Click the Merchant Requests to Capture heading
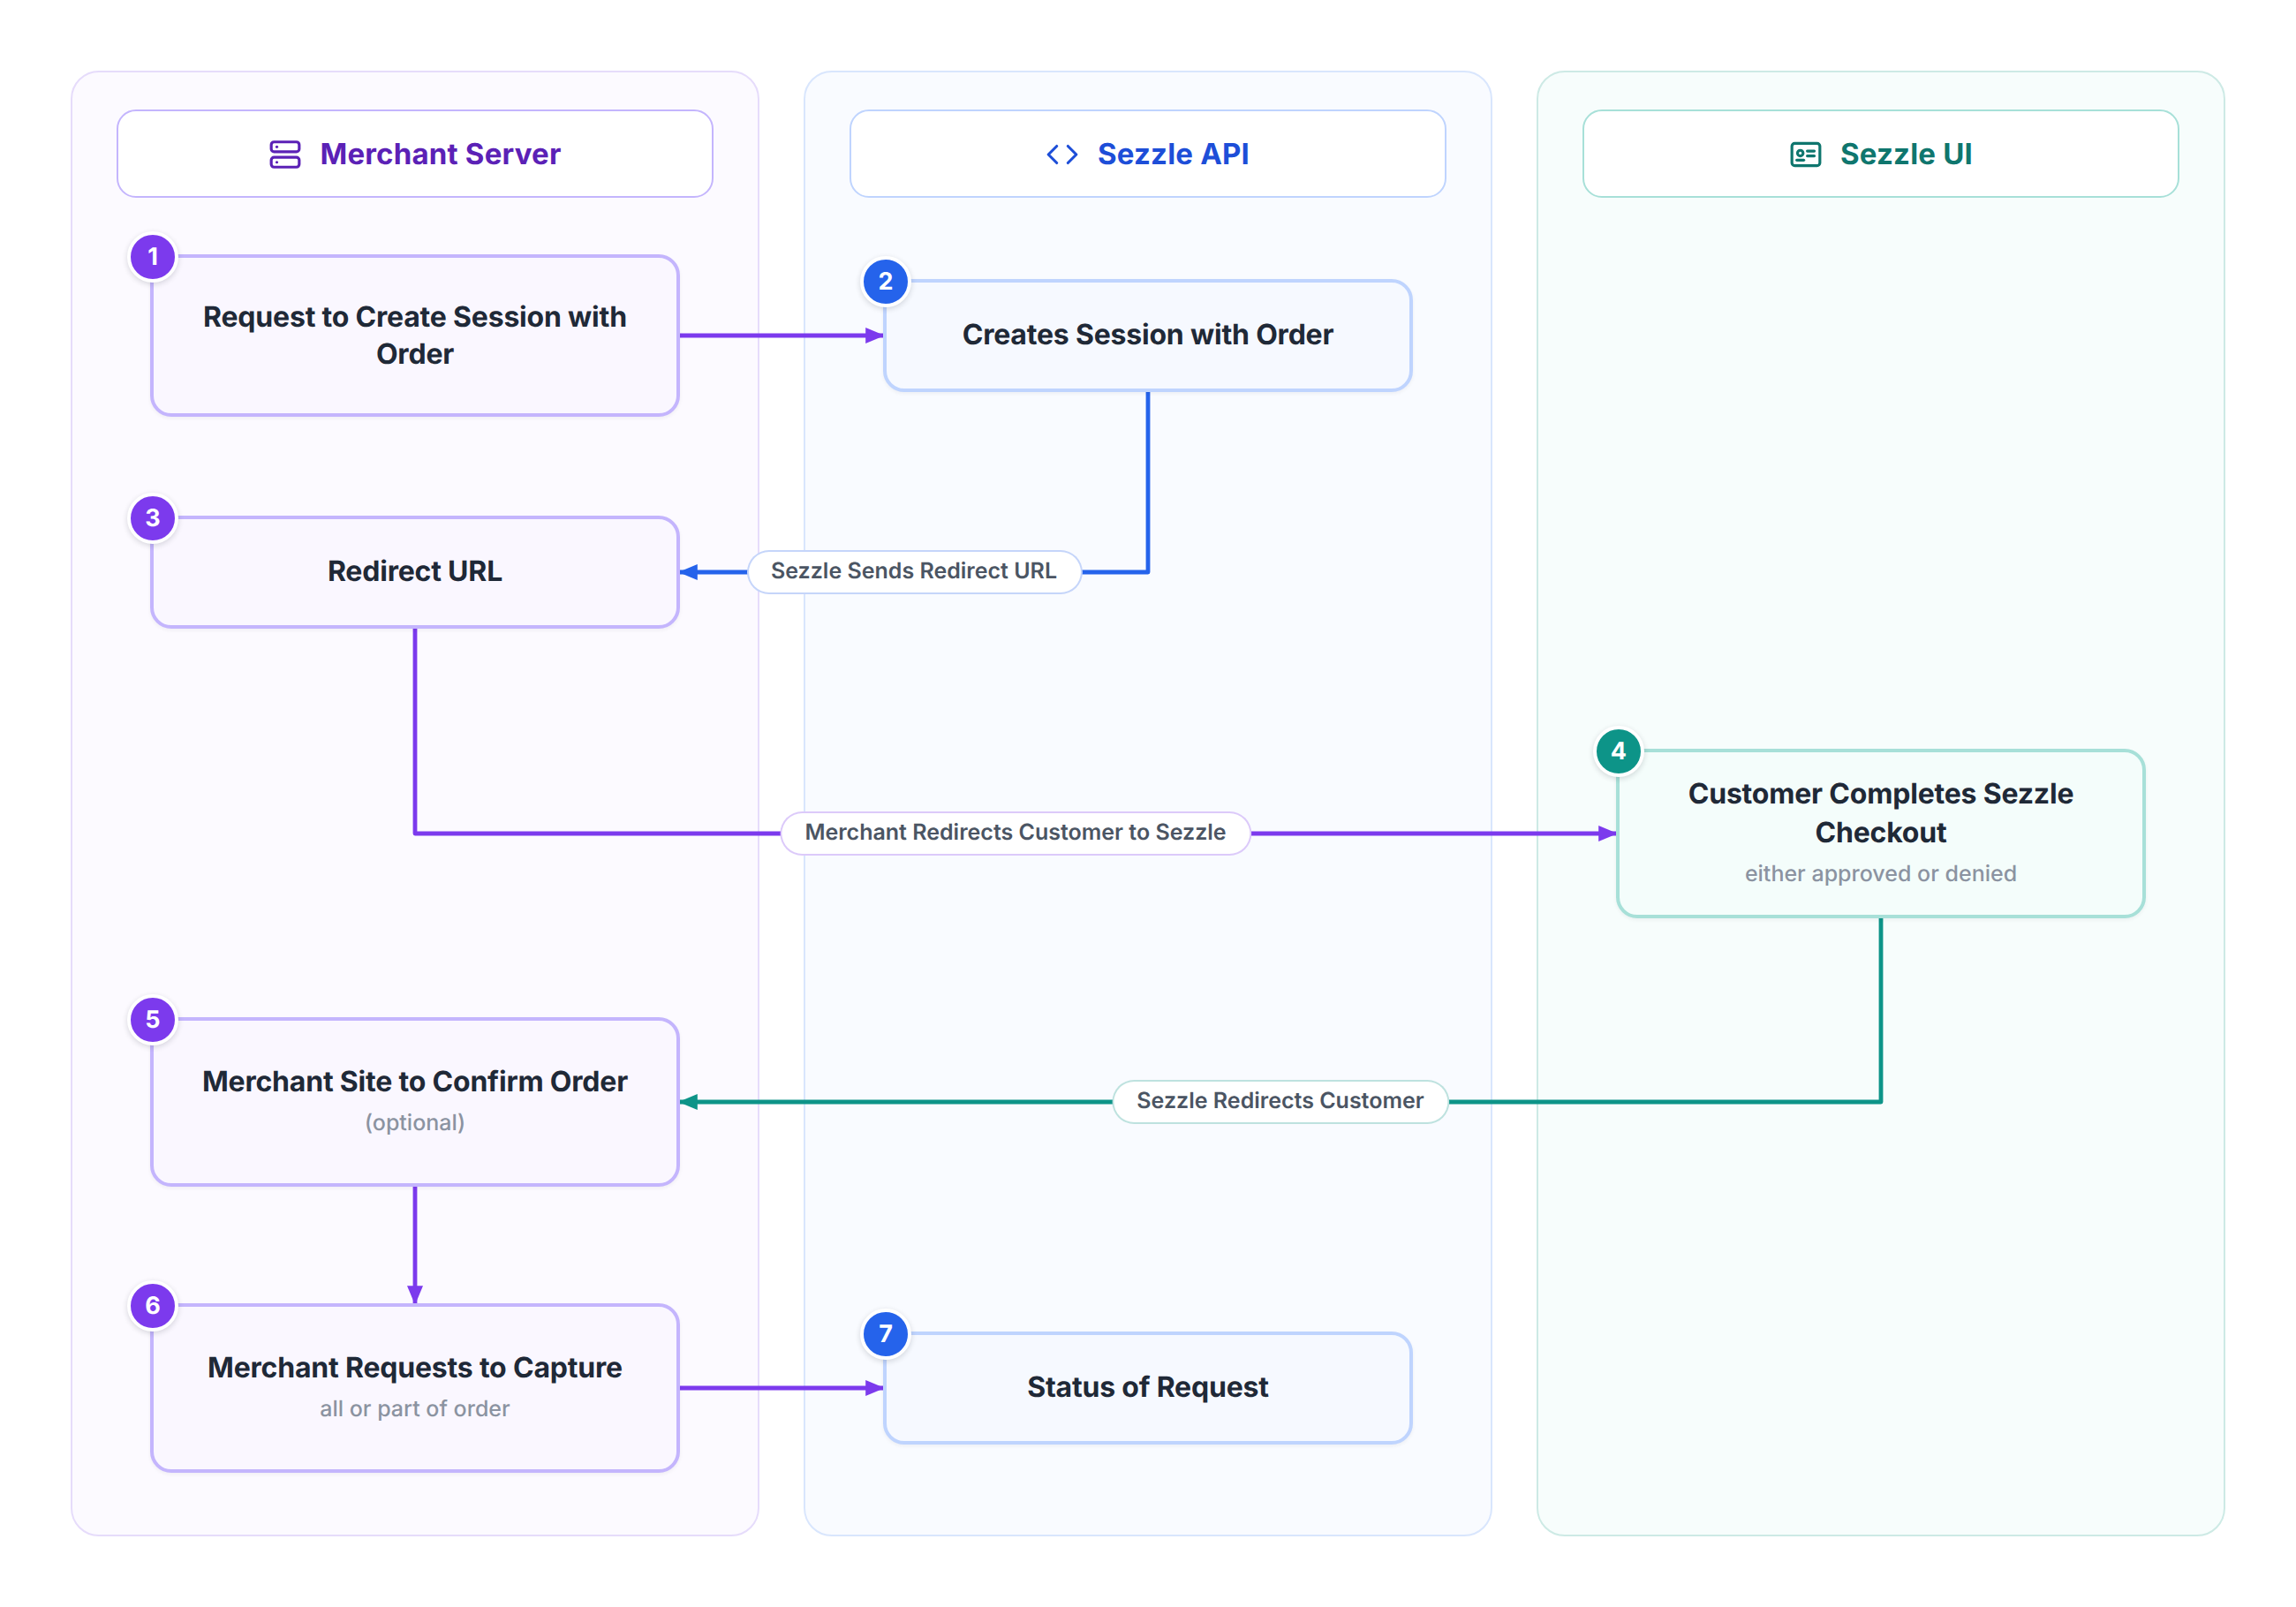 point(415,1368)
